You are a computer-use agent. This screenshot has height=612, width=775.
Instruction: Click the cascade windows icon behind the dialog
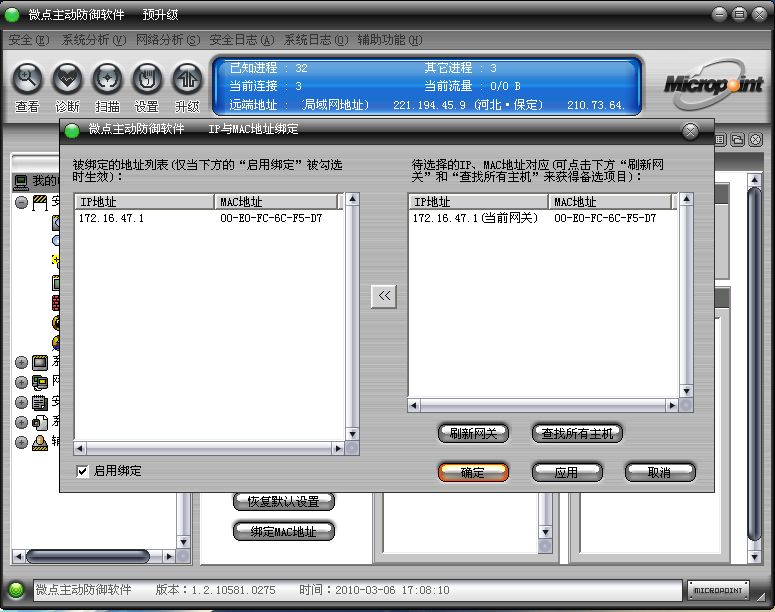(737, 140)
